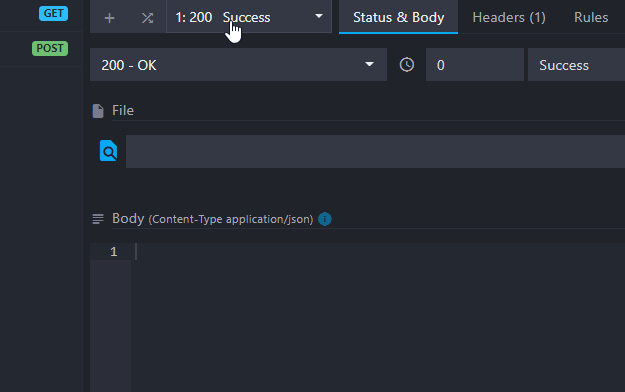The height and width of the screenshot is (392, 625).
Task: Focus the latency field showing 0
Action: click(x=475, y=65)
